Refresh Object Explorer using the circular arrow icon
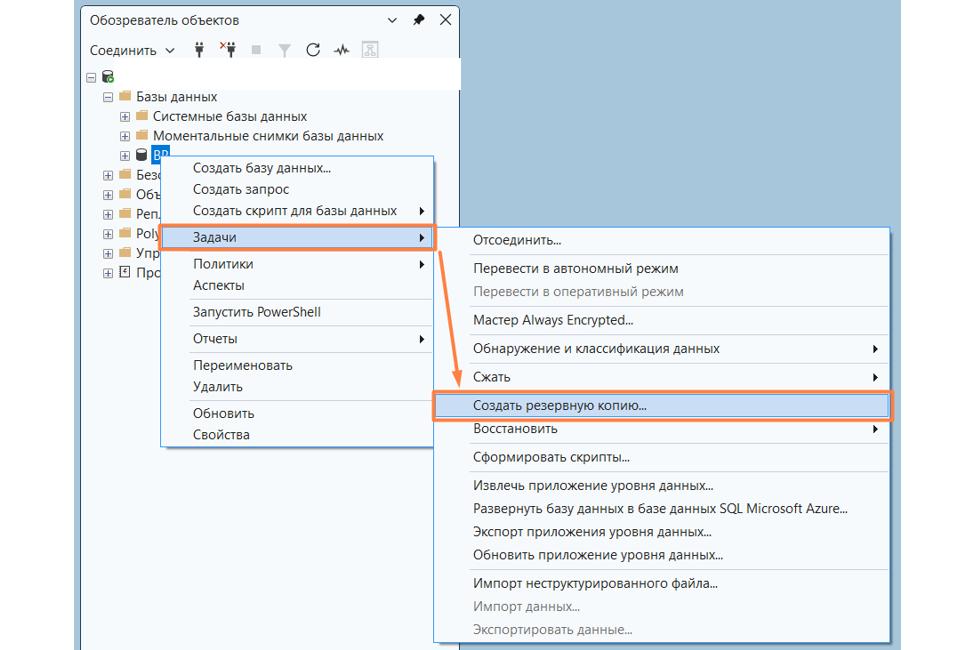975x650 pixels. click(313, 50)
